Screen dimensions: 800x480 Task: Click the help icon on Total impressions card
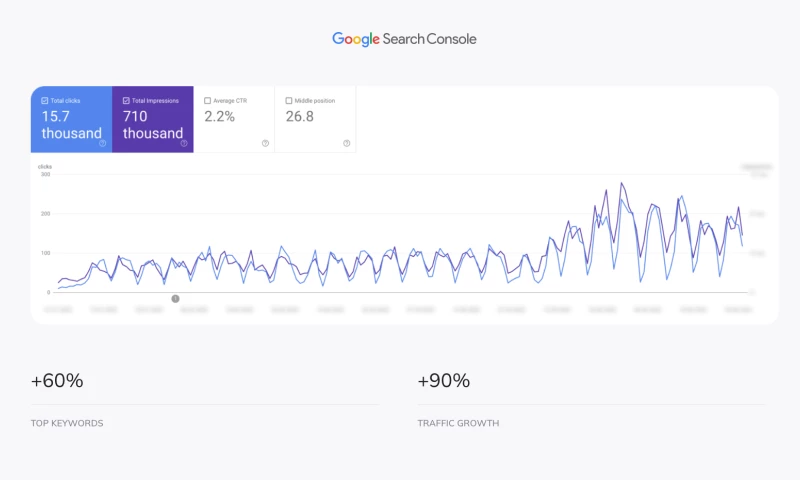[184, 143]
